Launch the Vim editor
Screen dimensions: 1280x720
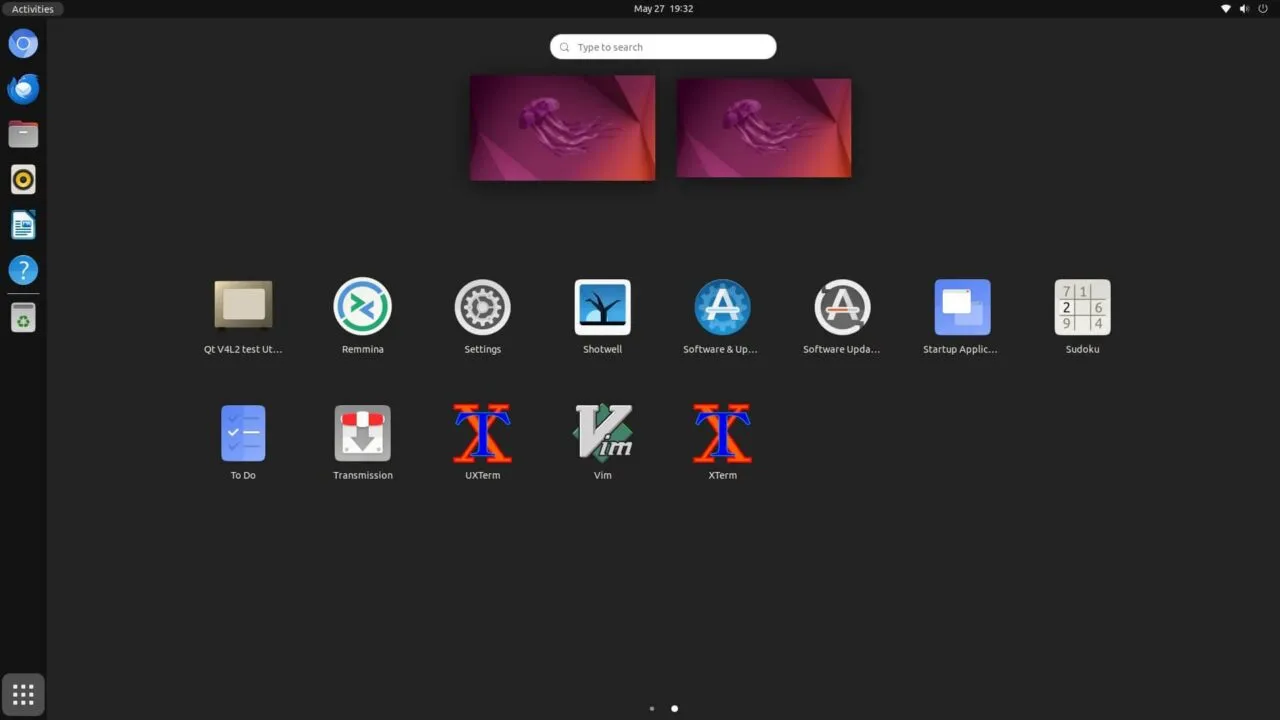tap(602, 433)
